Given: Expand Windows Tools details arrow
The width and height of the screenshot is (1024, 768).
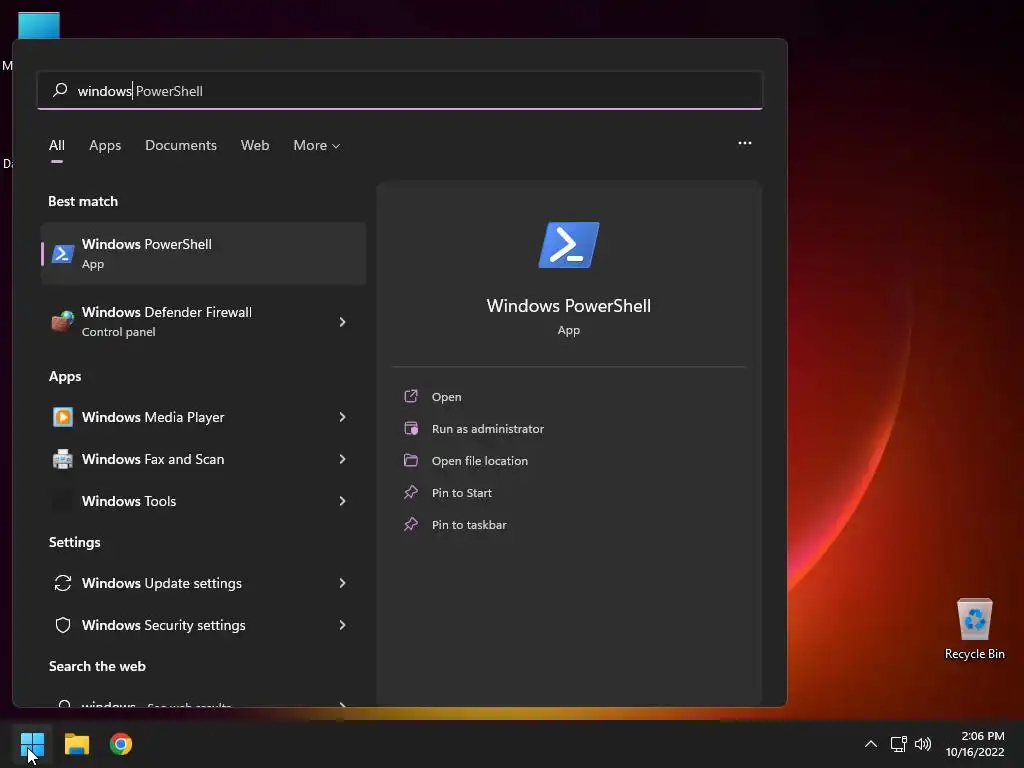Looking at the screenshot, I should pos(342,501).
